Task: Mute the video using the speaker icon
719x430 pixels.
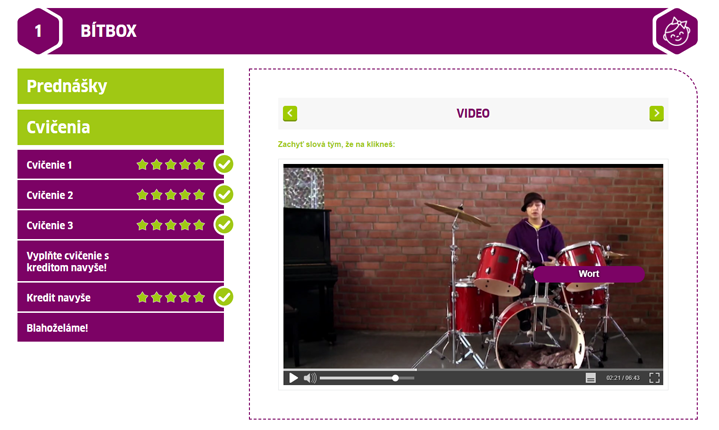Action: (310, 378)
